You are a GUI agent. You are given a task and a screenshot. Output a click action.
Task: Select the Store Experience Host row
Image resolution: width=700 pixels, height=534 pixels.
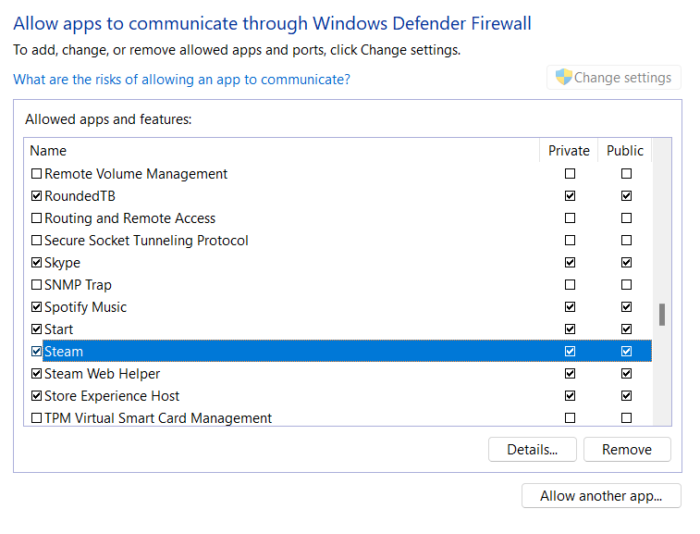[112, 396]
